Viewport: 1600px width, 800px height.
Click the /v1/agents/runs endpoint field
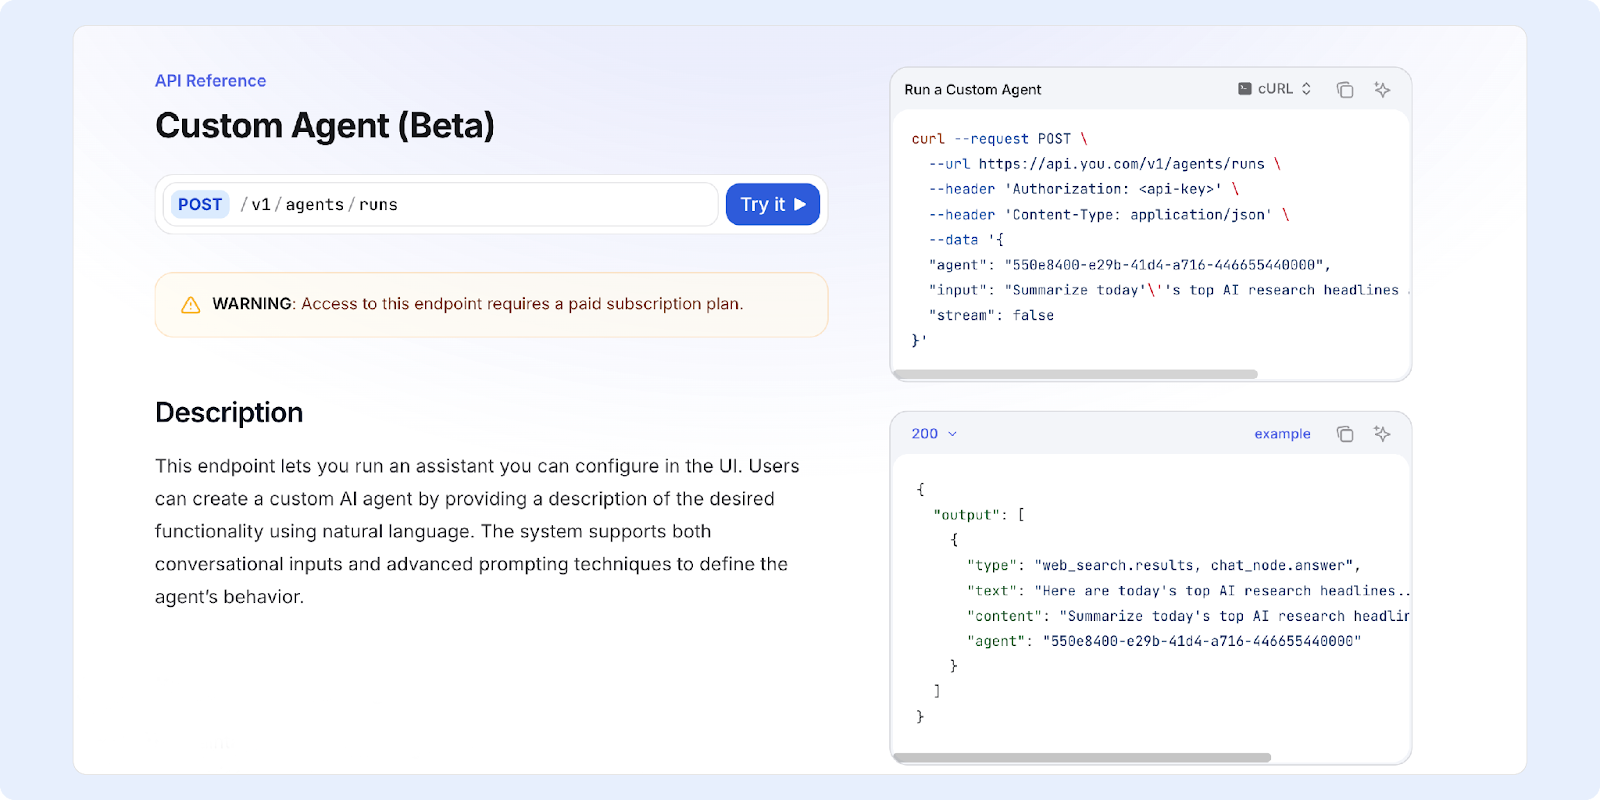440,204
